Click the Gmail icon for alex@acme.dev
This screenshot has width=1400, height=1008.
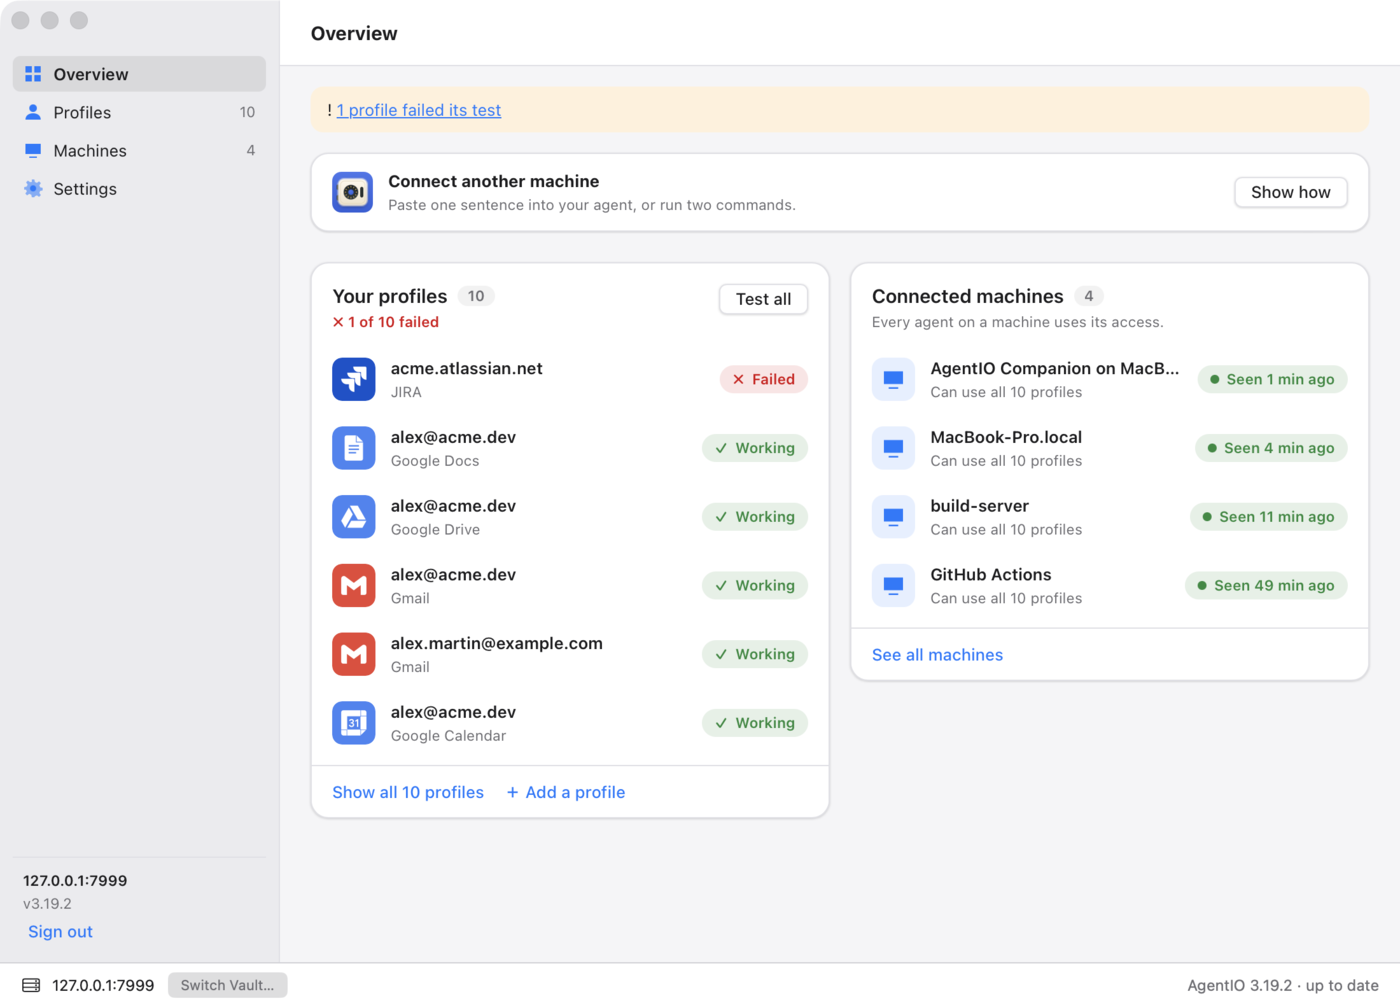tap(354, 586)
